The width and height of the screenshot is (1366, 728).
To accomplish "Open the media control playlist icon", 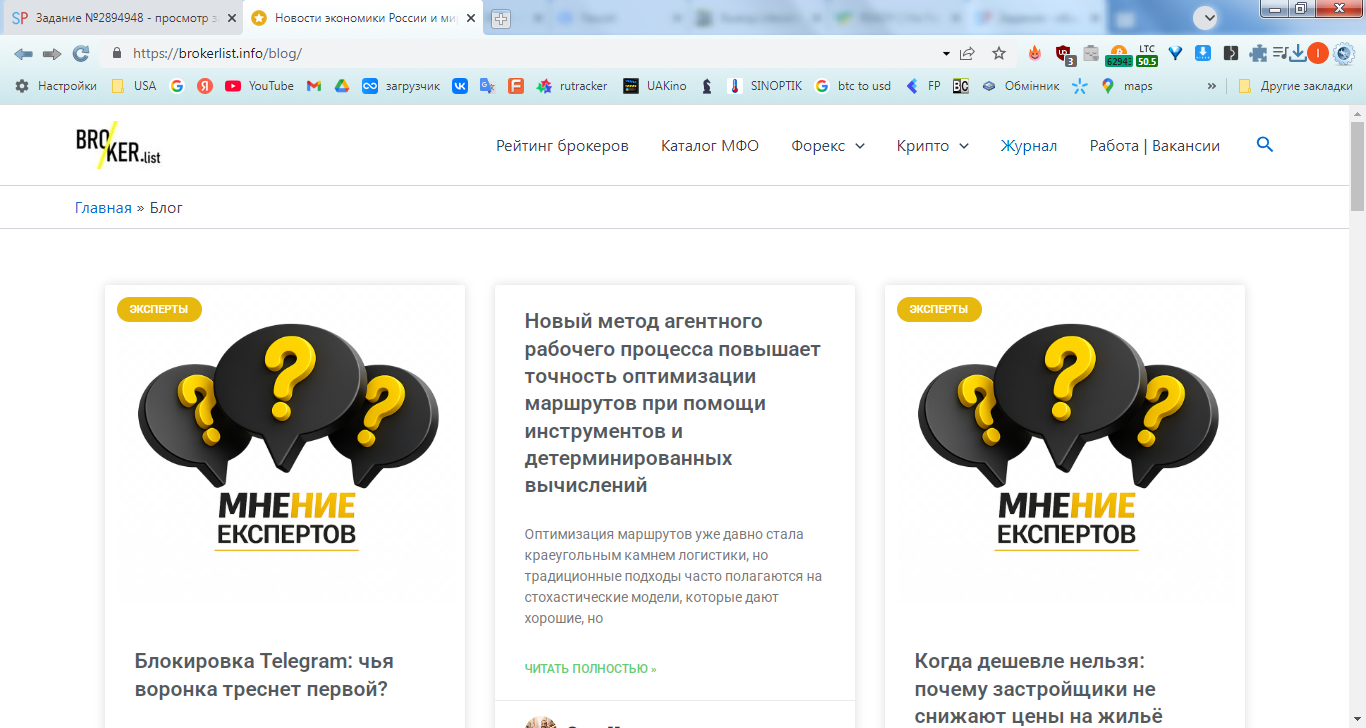I will pyautogui.click(x=1280, y=54).
